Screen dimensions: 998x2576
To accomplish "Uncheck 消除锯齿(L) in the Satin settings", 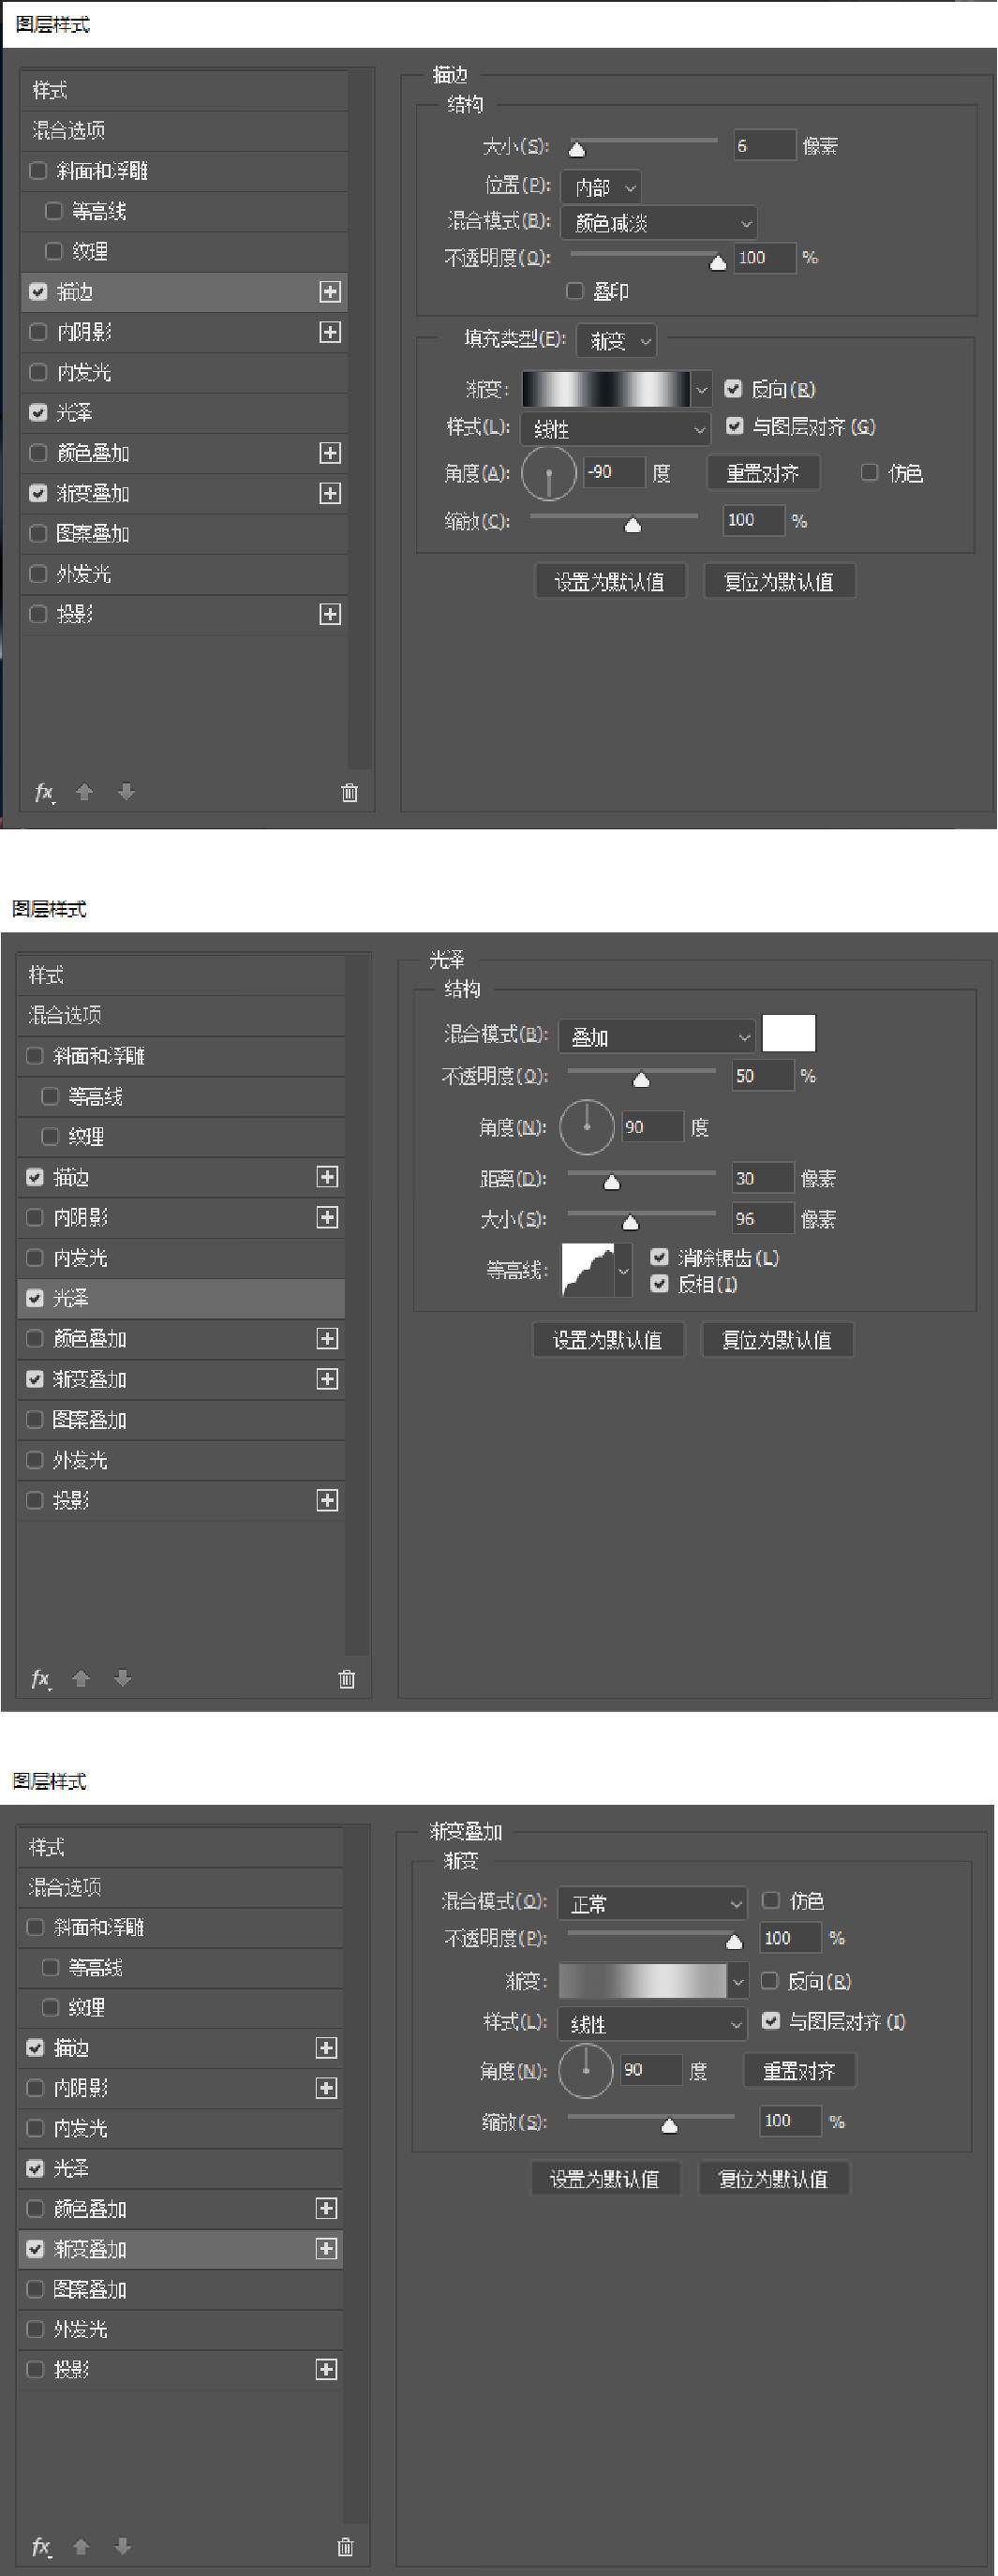I will click(x=659, y=1257).
